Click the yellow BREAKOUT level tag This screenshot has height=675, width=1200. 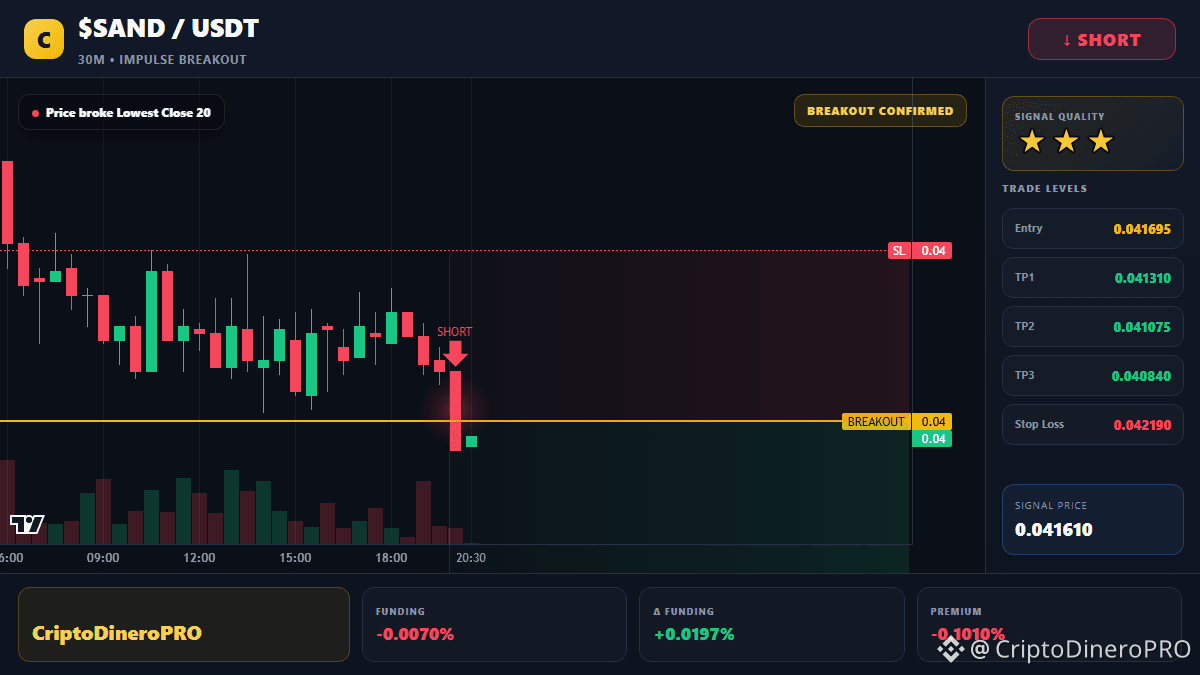tap(876, 422)
